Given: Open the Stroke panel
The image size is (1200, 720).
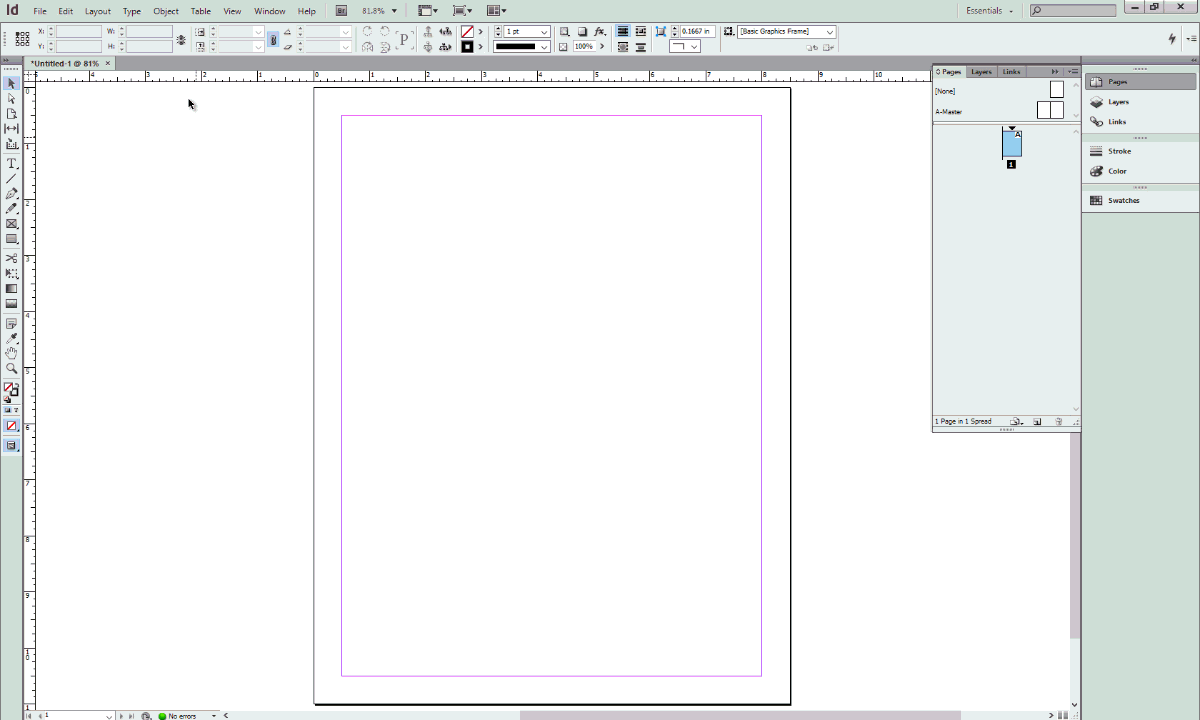Looking at the screenshot, I should tap(1119, 151).
